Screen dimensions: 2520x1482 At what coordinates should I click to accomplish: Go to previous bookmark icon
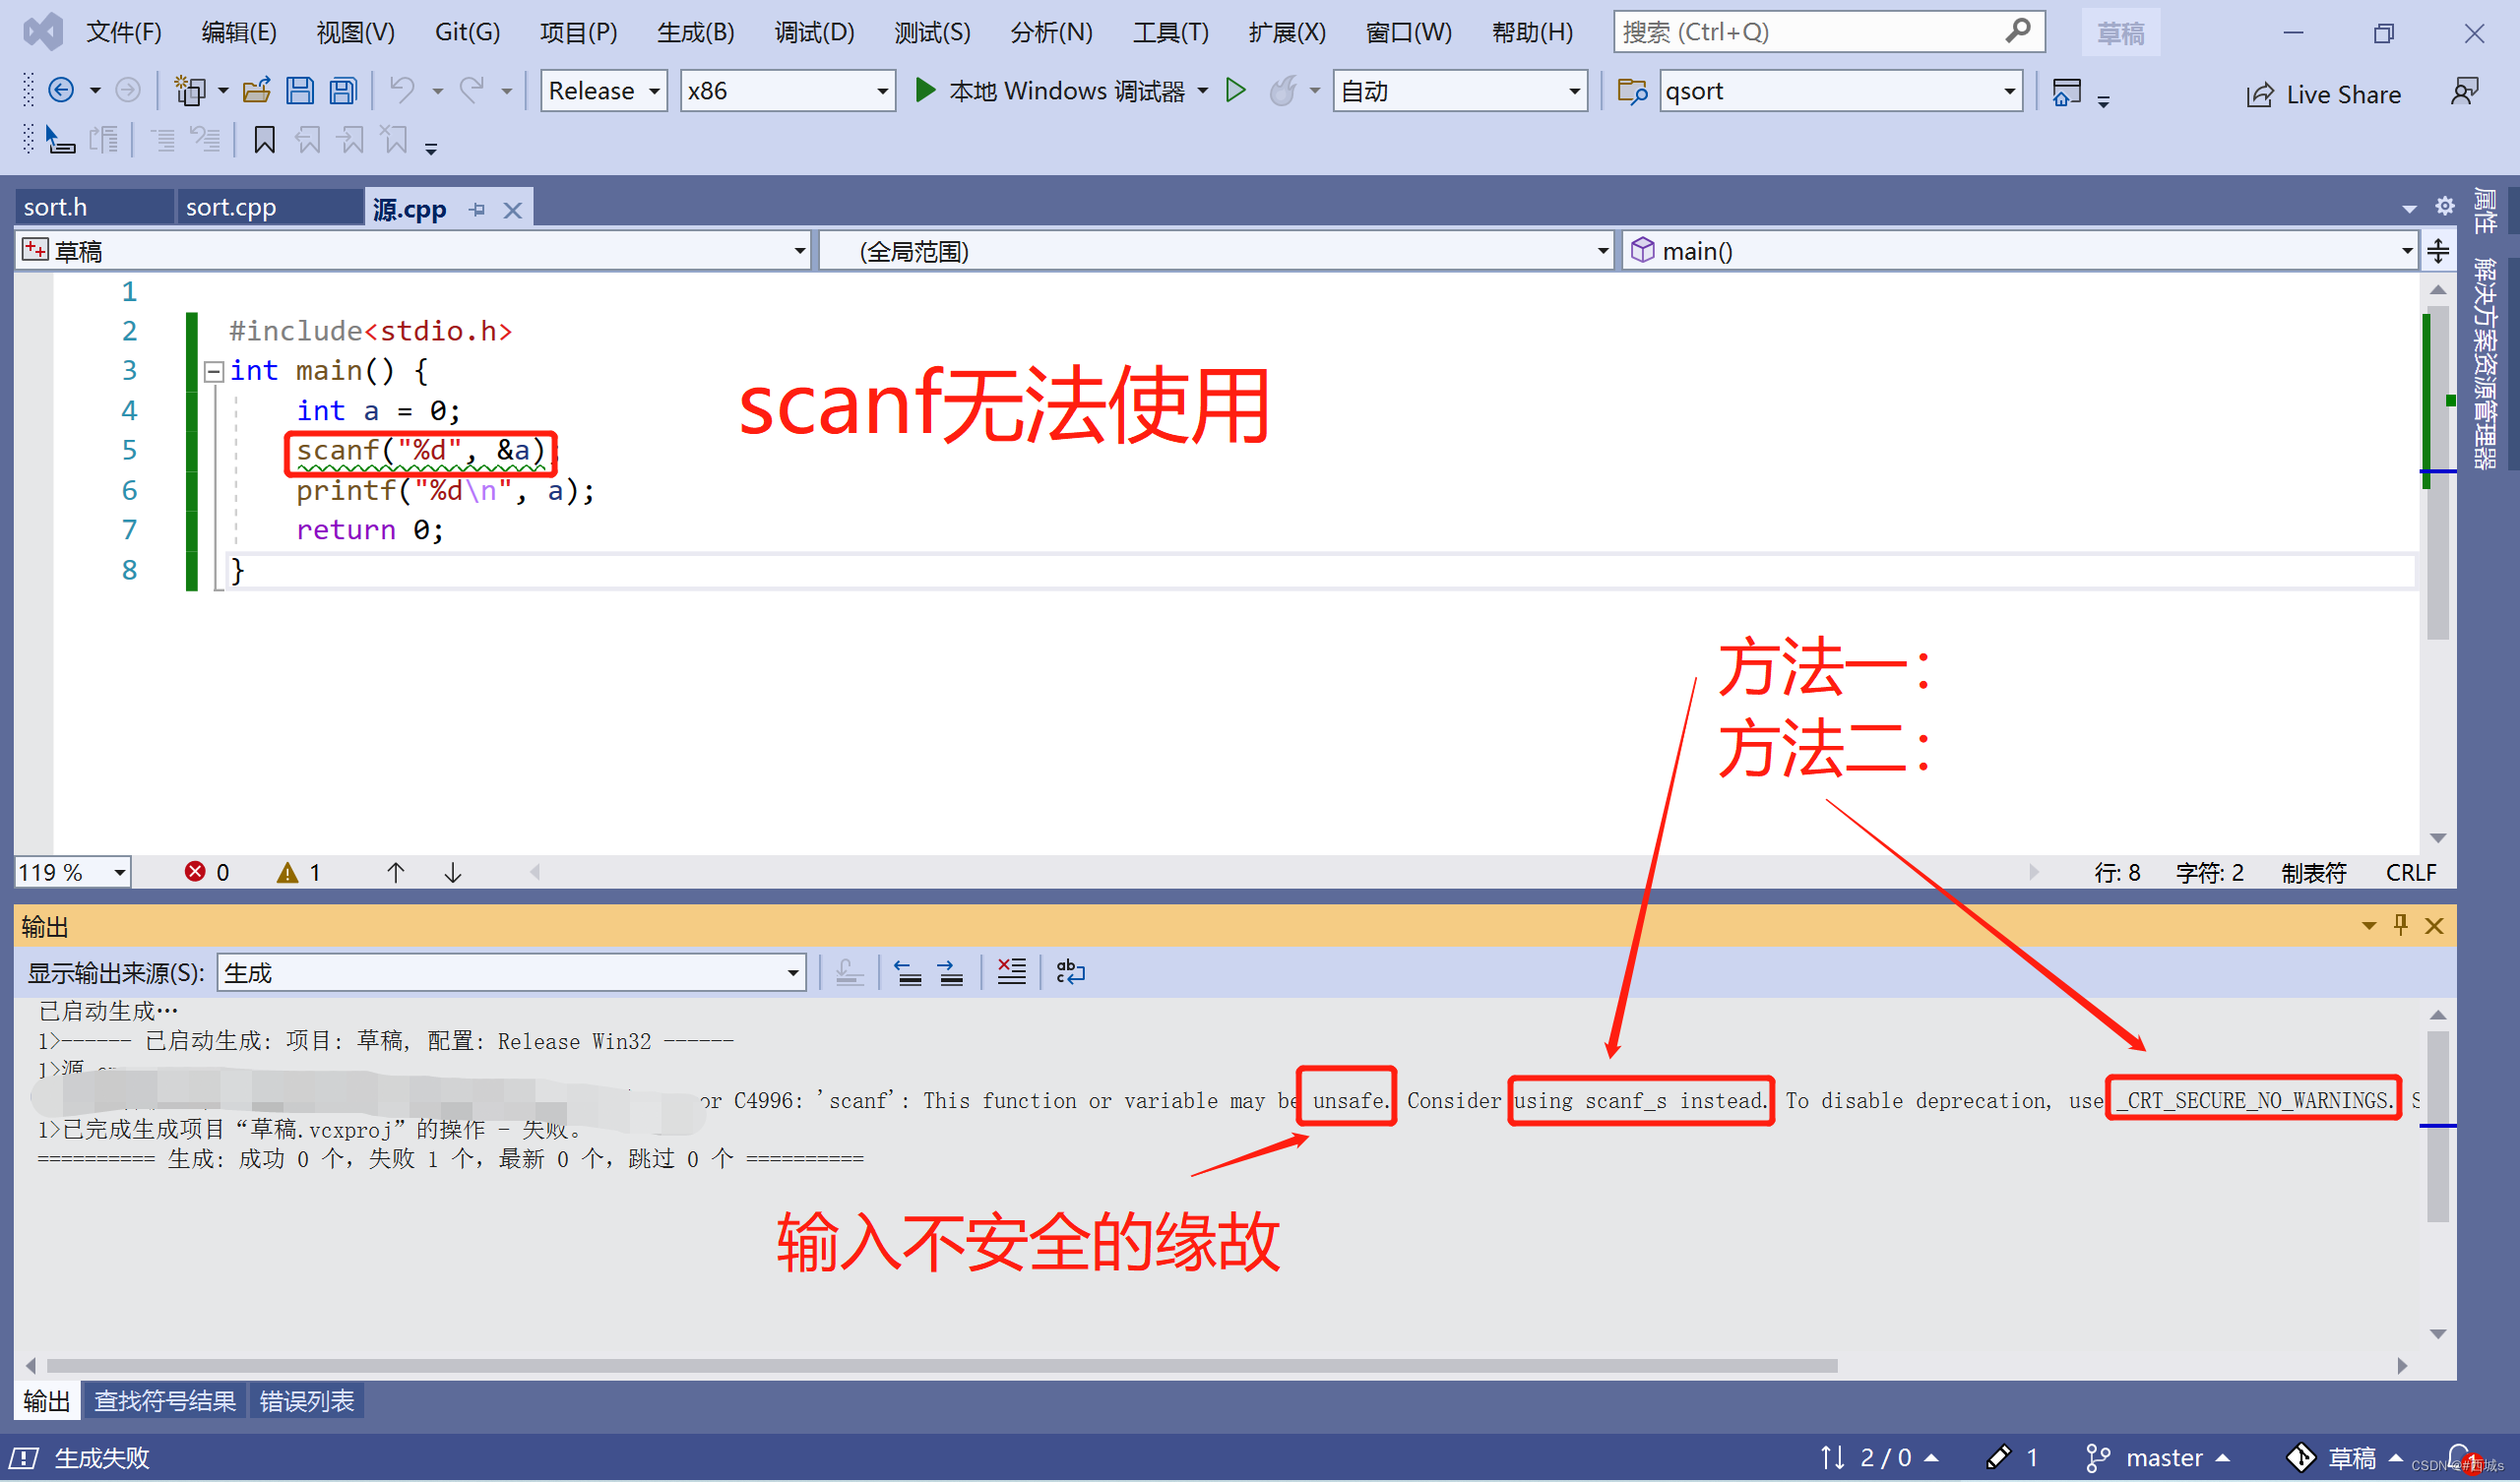307,140
